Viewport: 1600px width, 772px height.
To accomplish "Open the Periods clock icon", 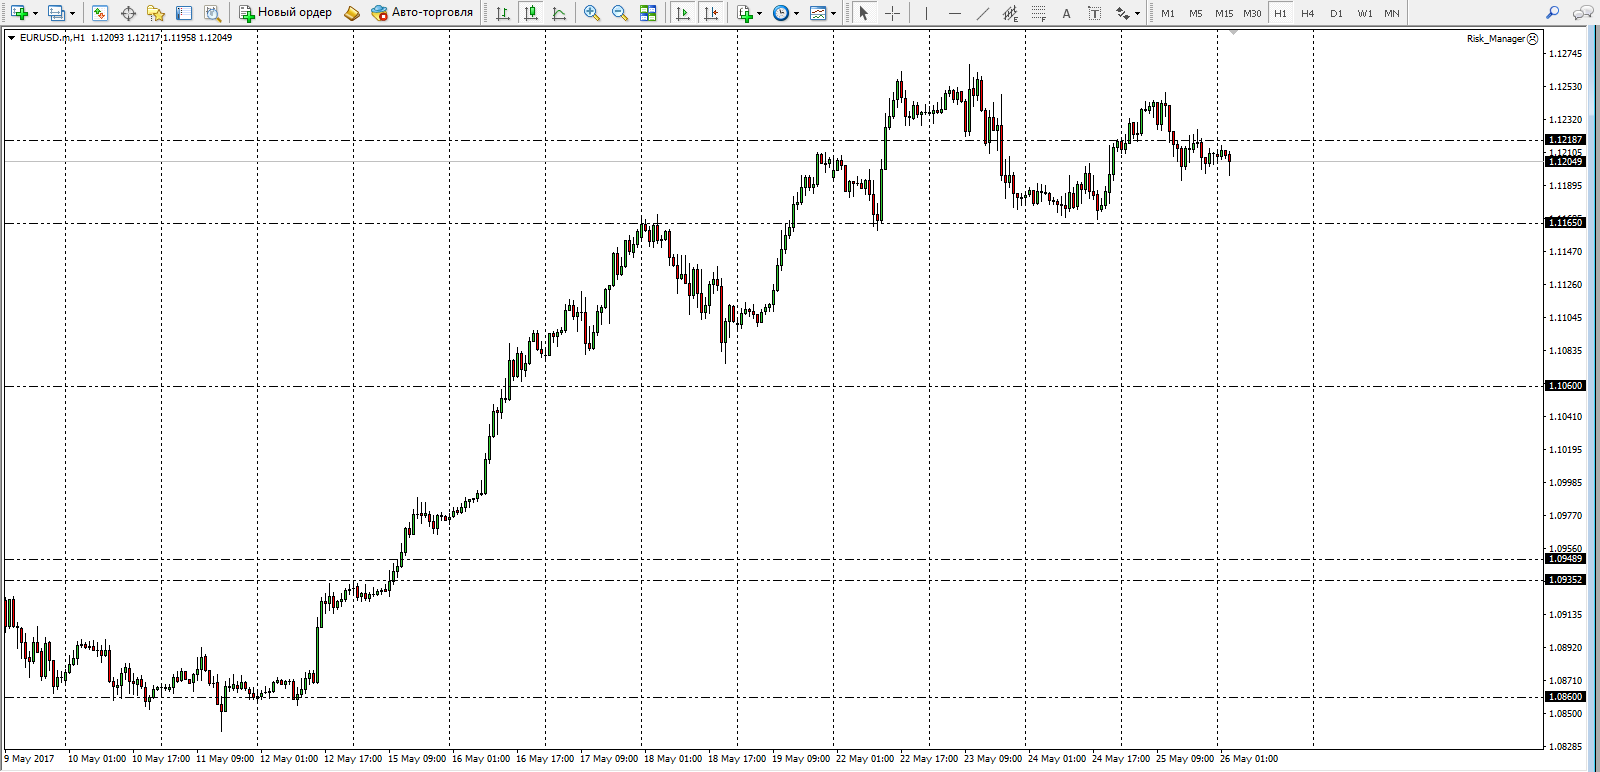I will click(x=781, y=13).
